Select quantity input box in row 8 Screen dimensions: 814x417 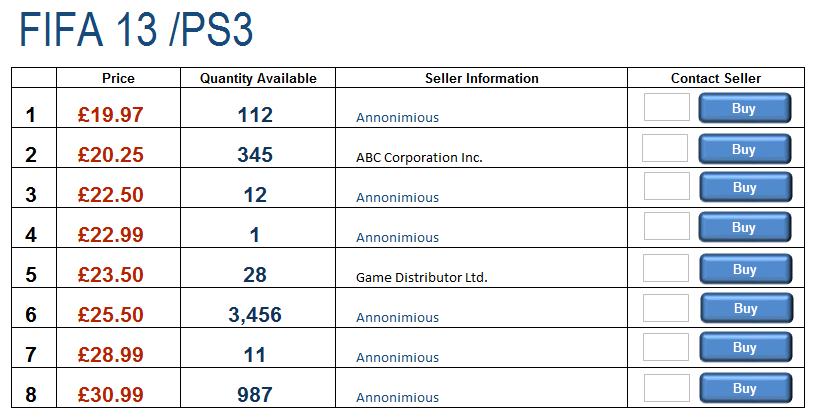point(667,388)
